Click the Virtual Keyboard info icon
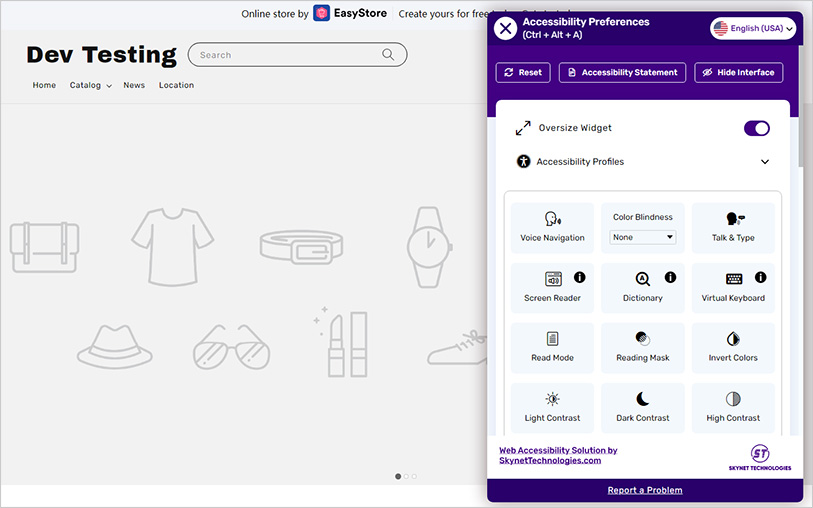Viewport: 813px width, 508px height. pos(761,277)
